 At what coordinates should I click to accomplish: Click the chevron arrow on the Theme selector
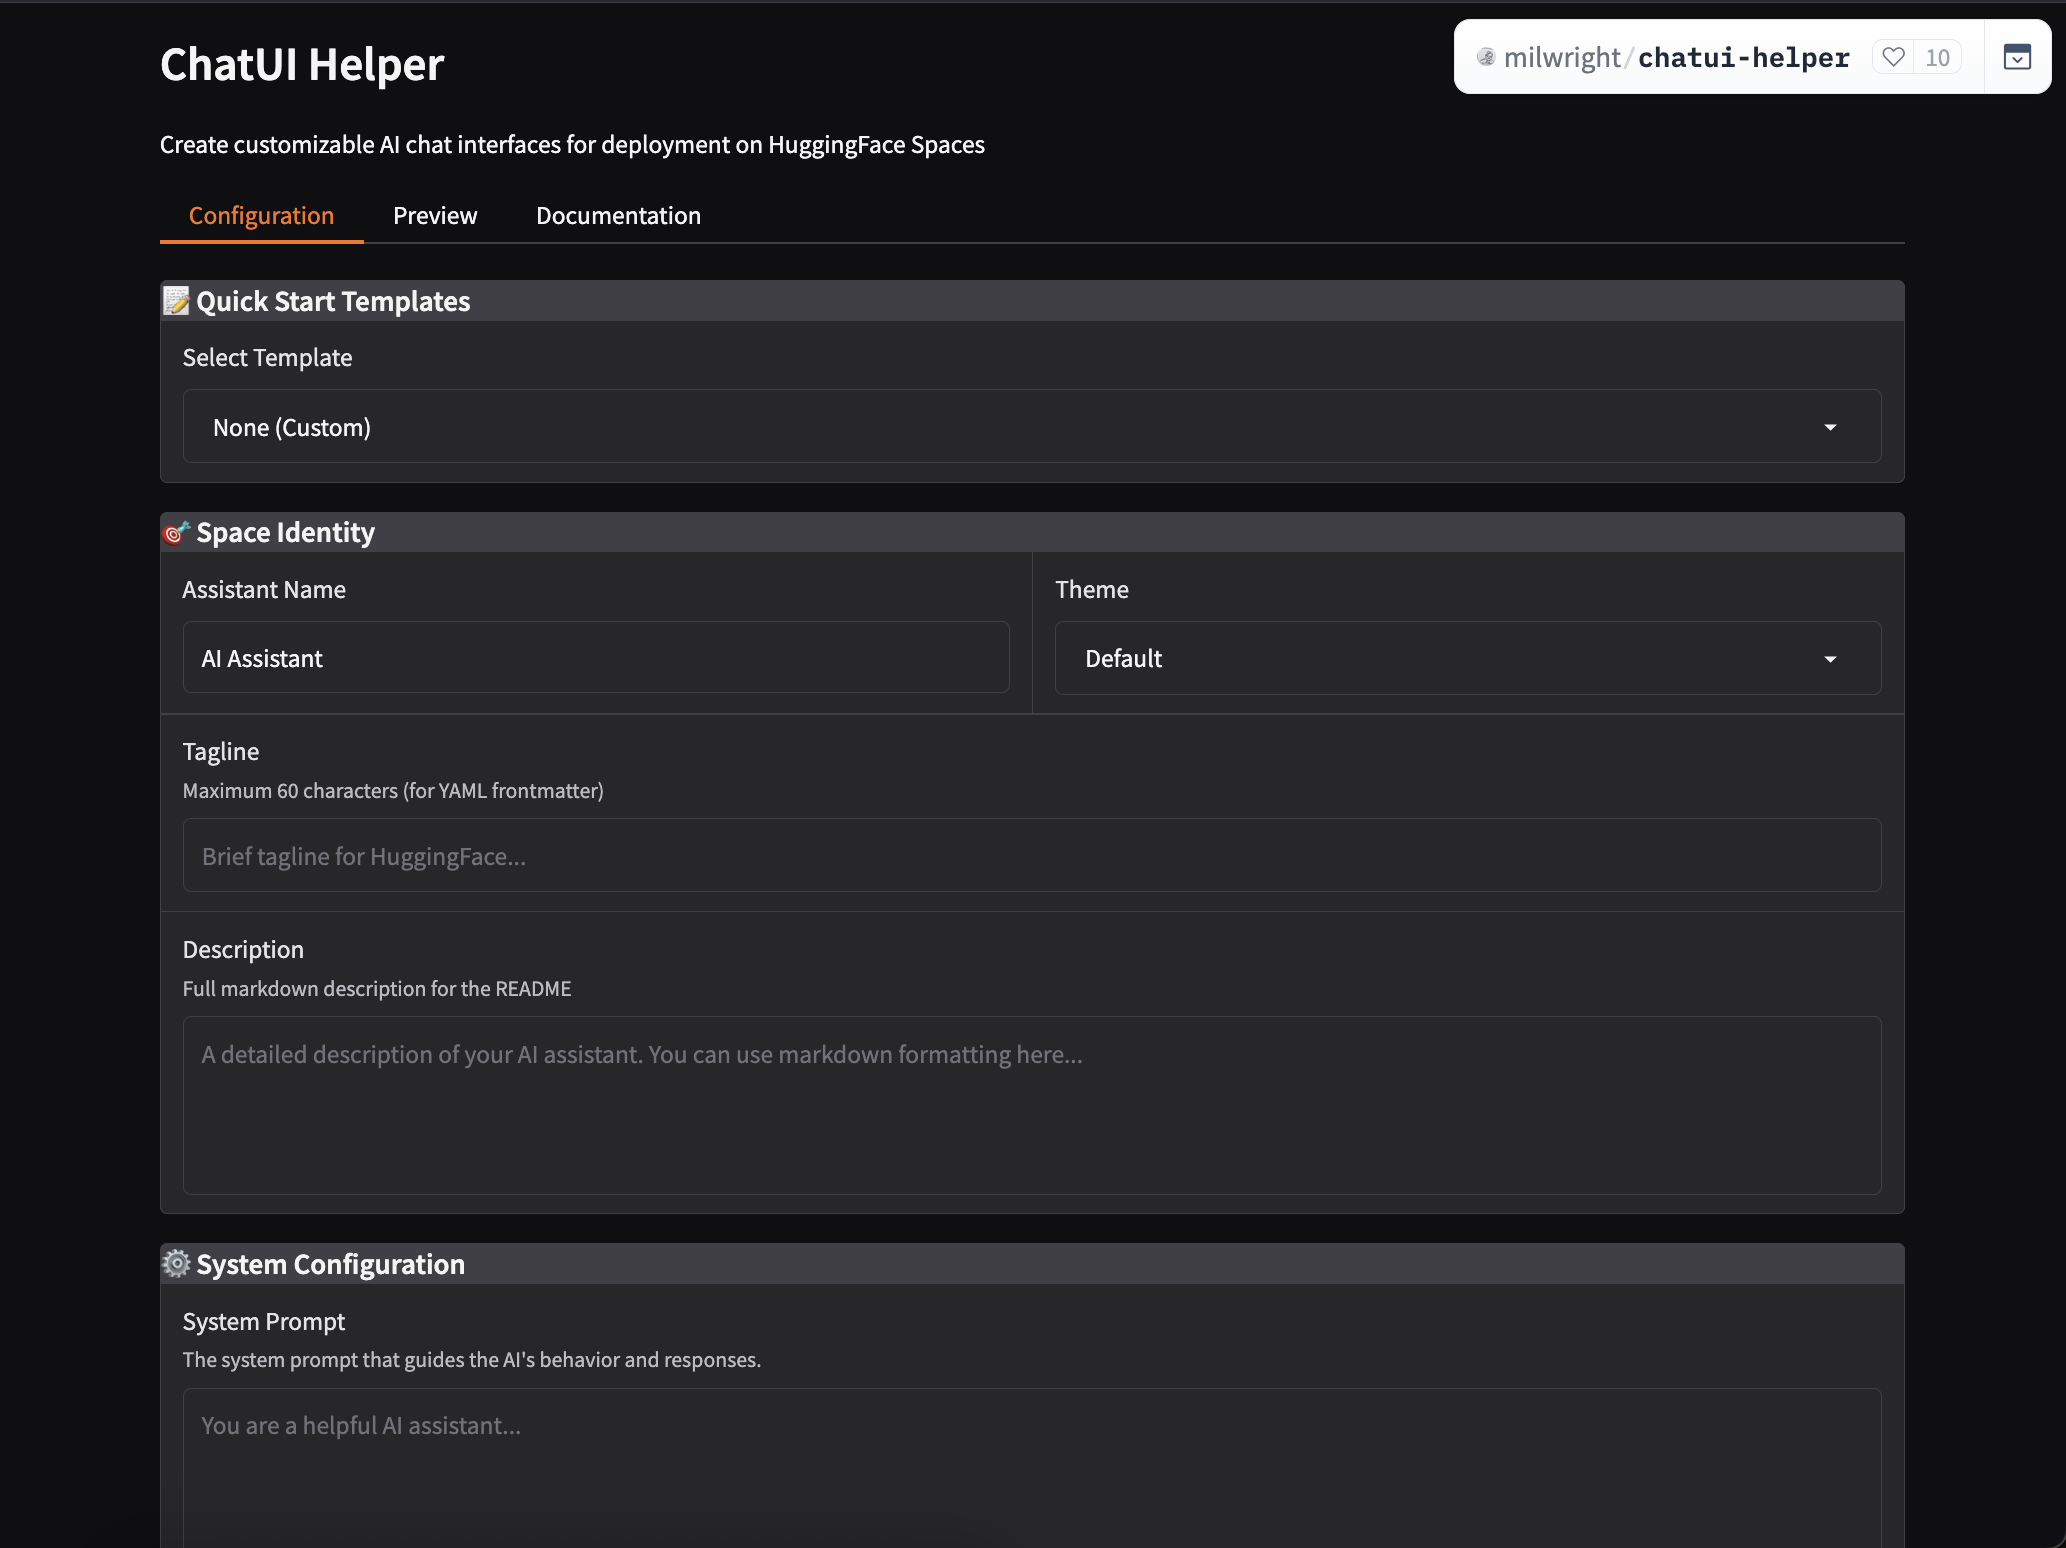(x=1831, y=658)
